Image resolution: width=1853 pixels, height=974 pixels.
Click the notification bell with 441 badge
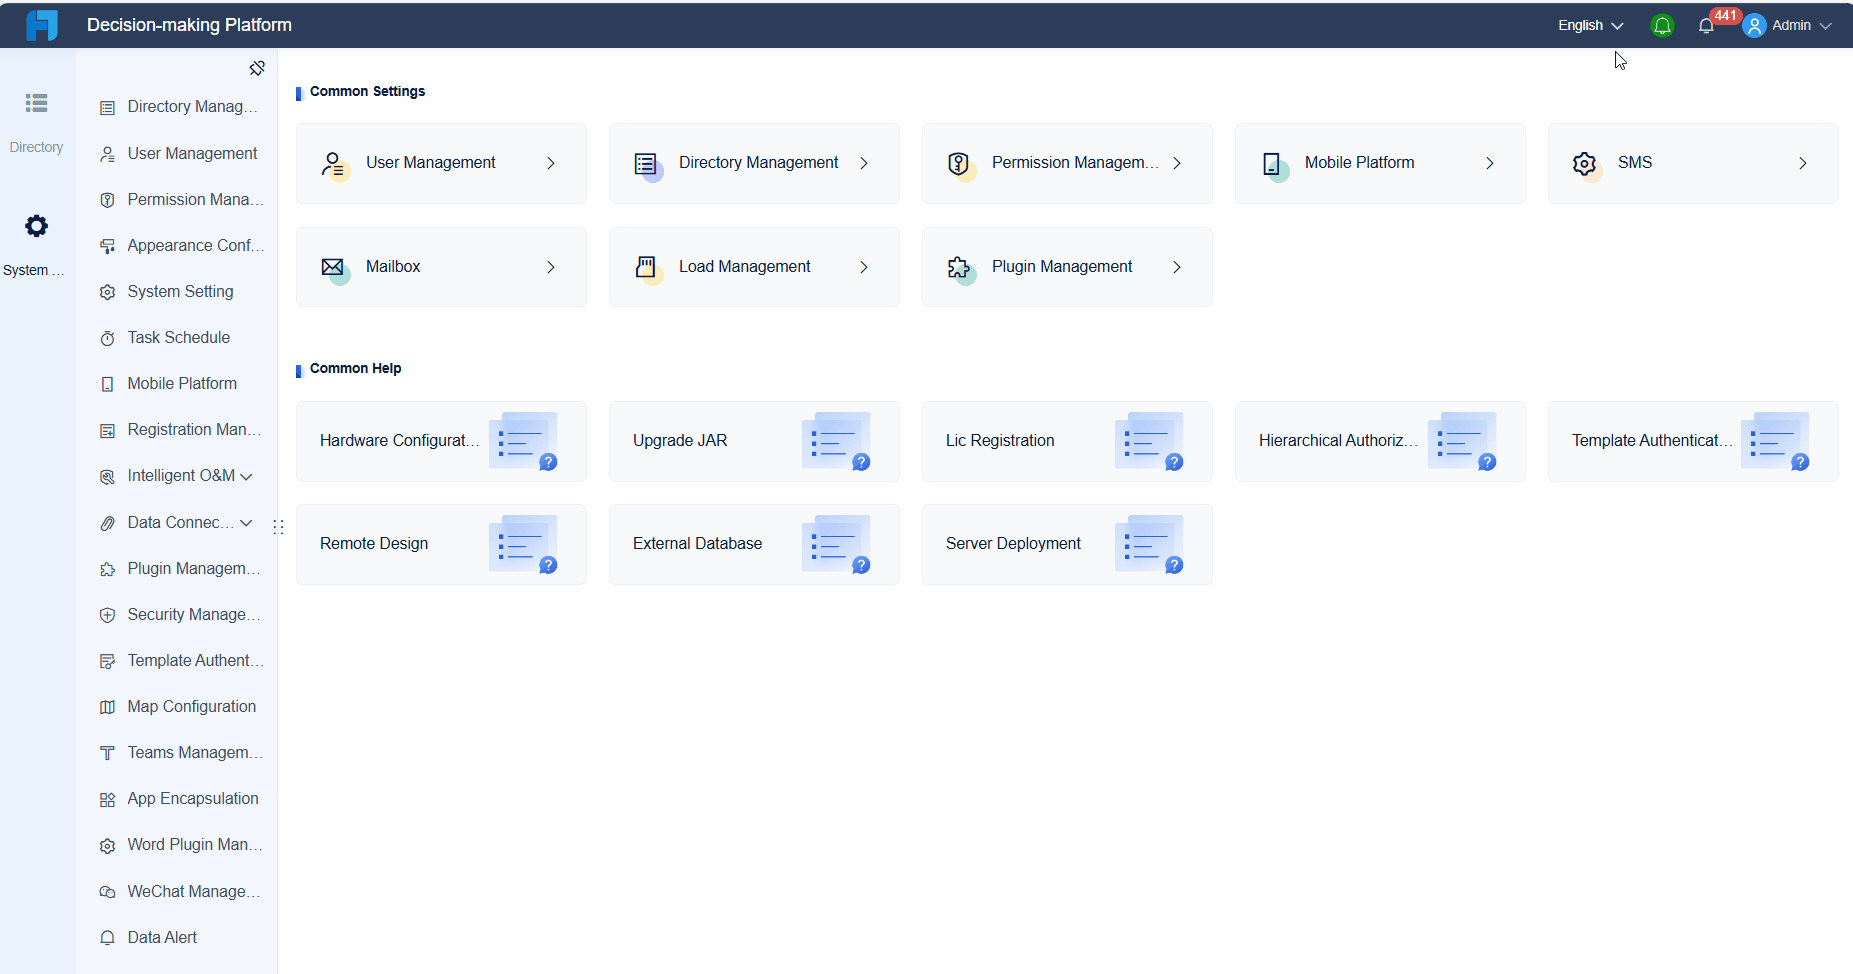pos(1705,25)
